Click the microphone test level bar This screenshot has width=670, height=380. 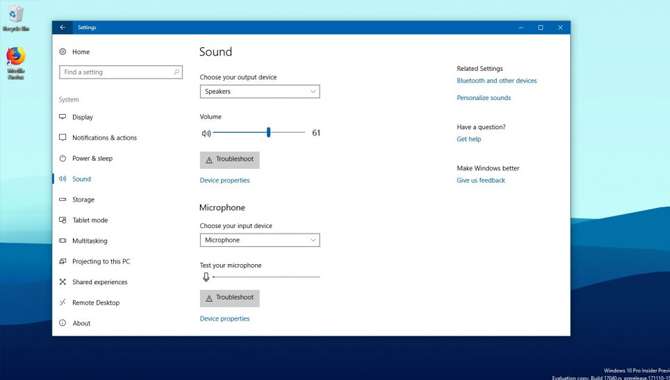point(266,277)
